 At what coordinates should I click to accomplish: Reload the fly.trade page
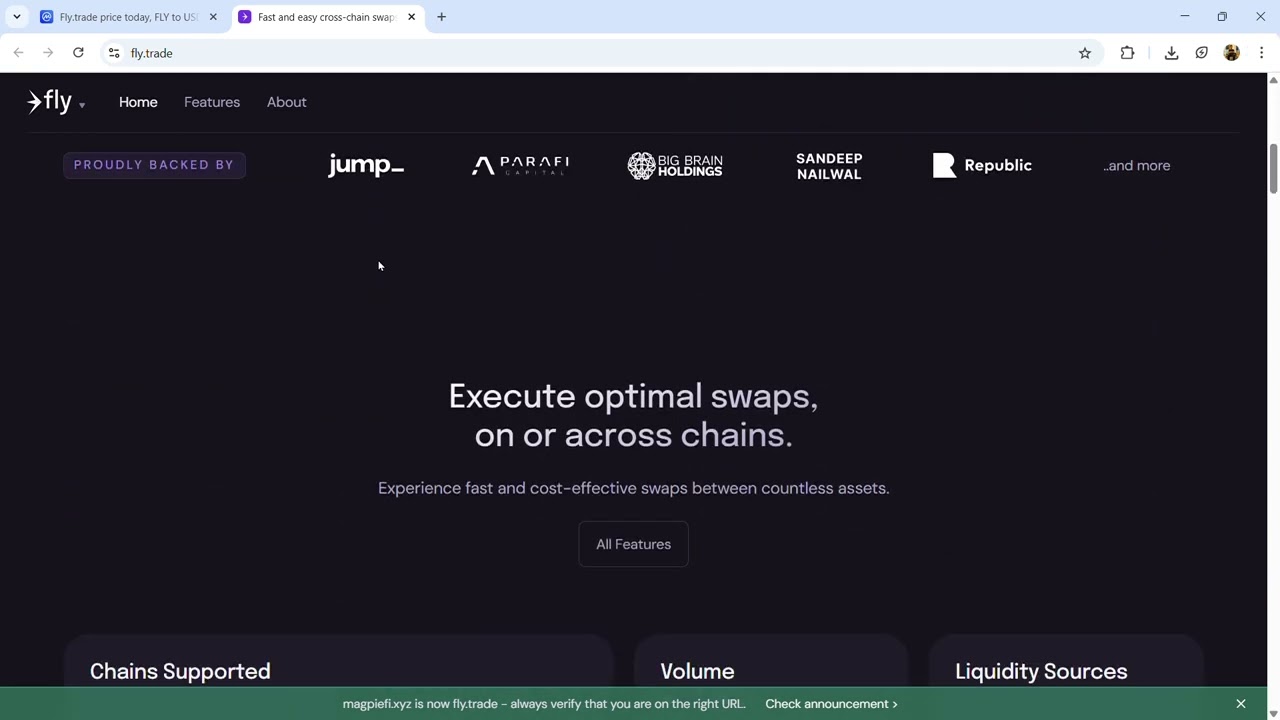pyautogui.click(x=78, y=53)
